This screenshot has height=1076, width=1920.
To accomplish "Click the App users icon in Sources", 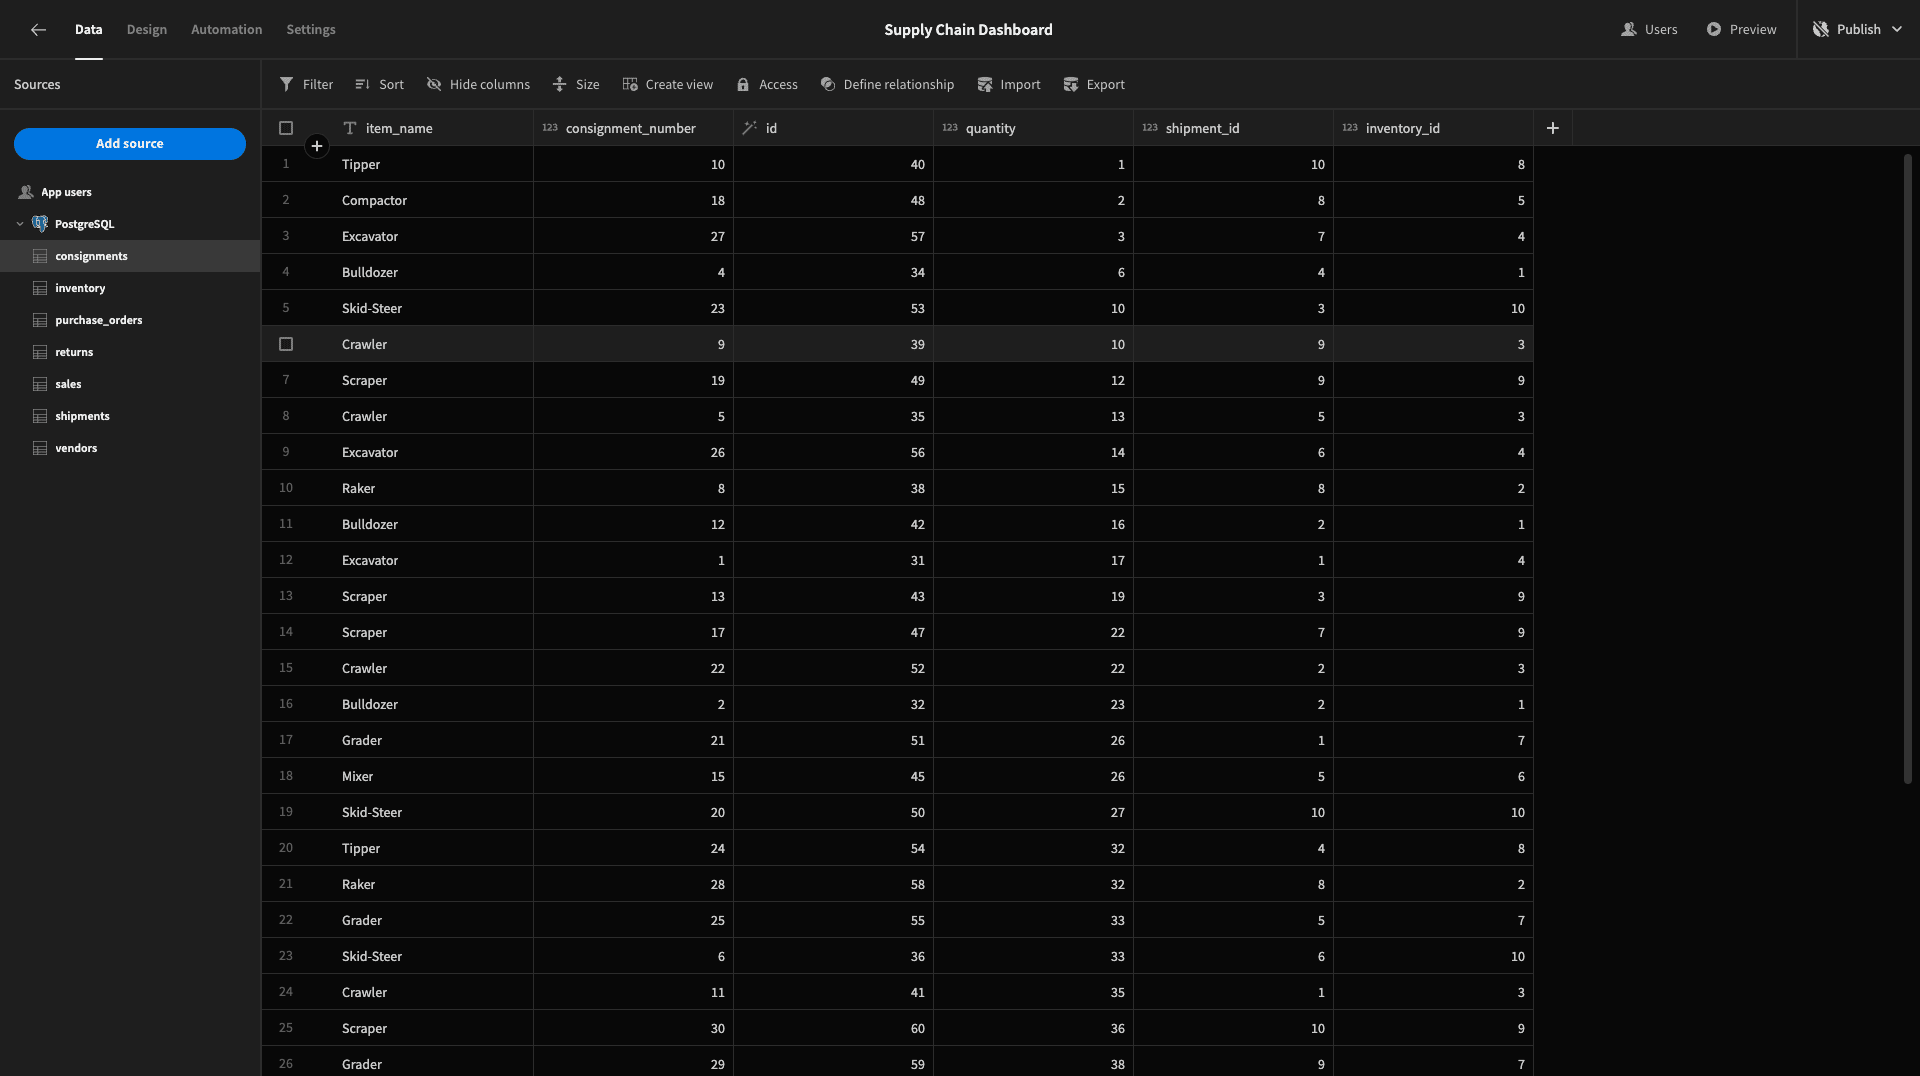I will point(26,192).
